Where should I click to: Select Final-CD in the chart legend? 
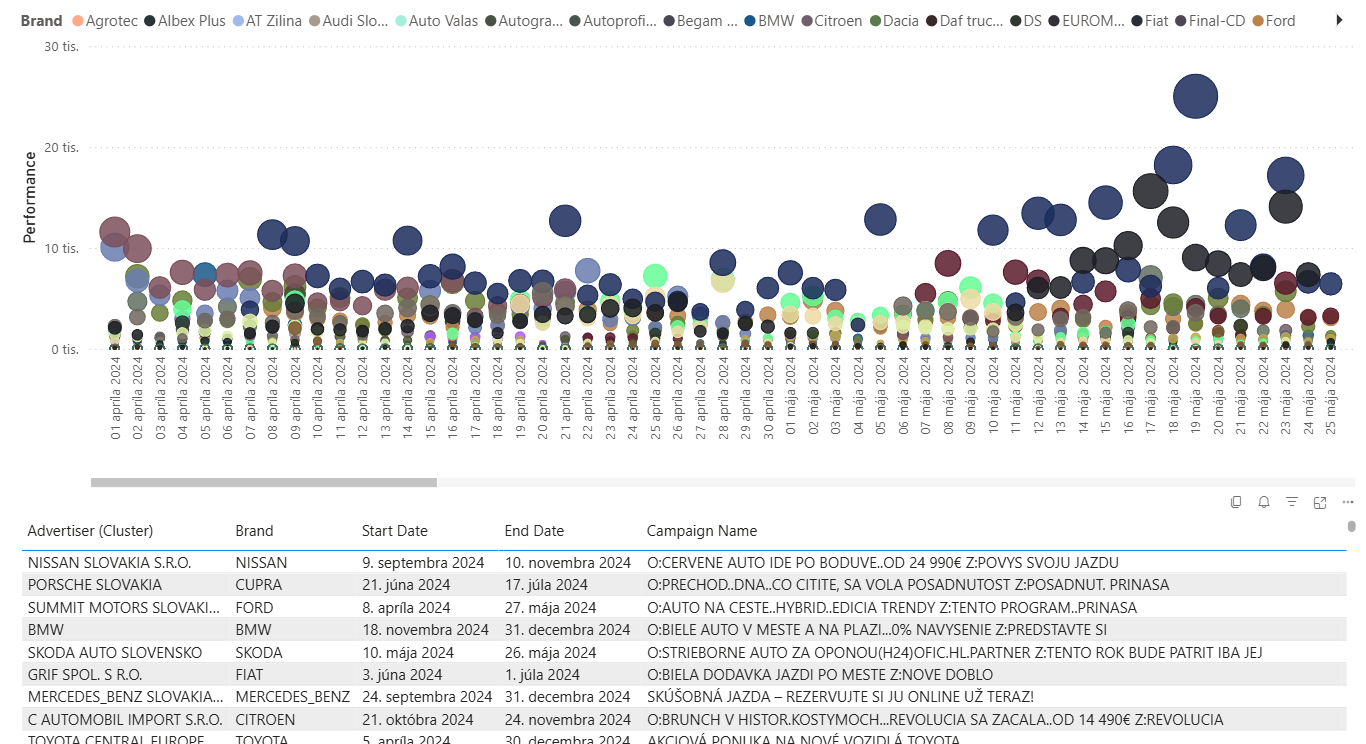point(1210,21)
